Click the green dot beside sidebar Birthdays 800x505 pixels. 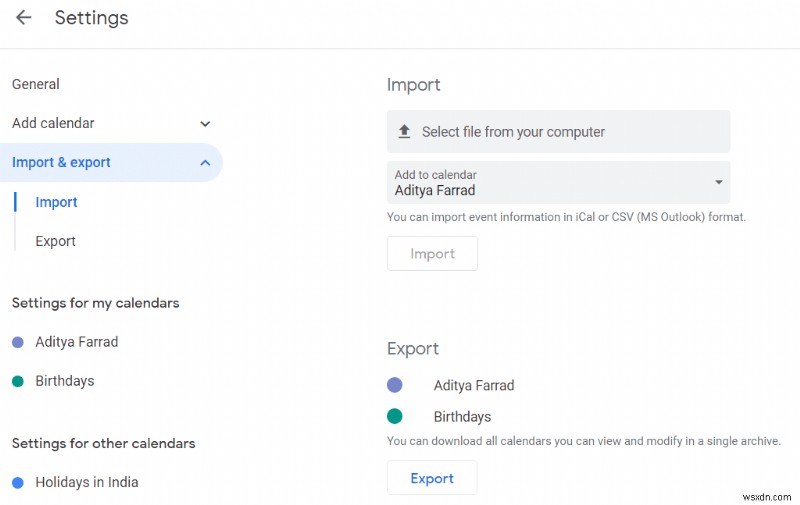pos(18,381)
